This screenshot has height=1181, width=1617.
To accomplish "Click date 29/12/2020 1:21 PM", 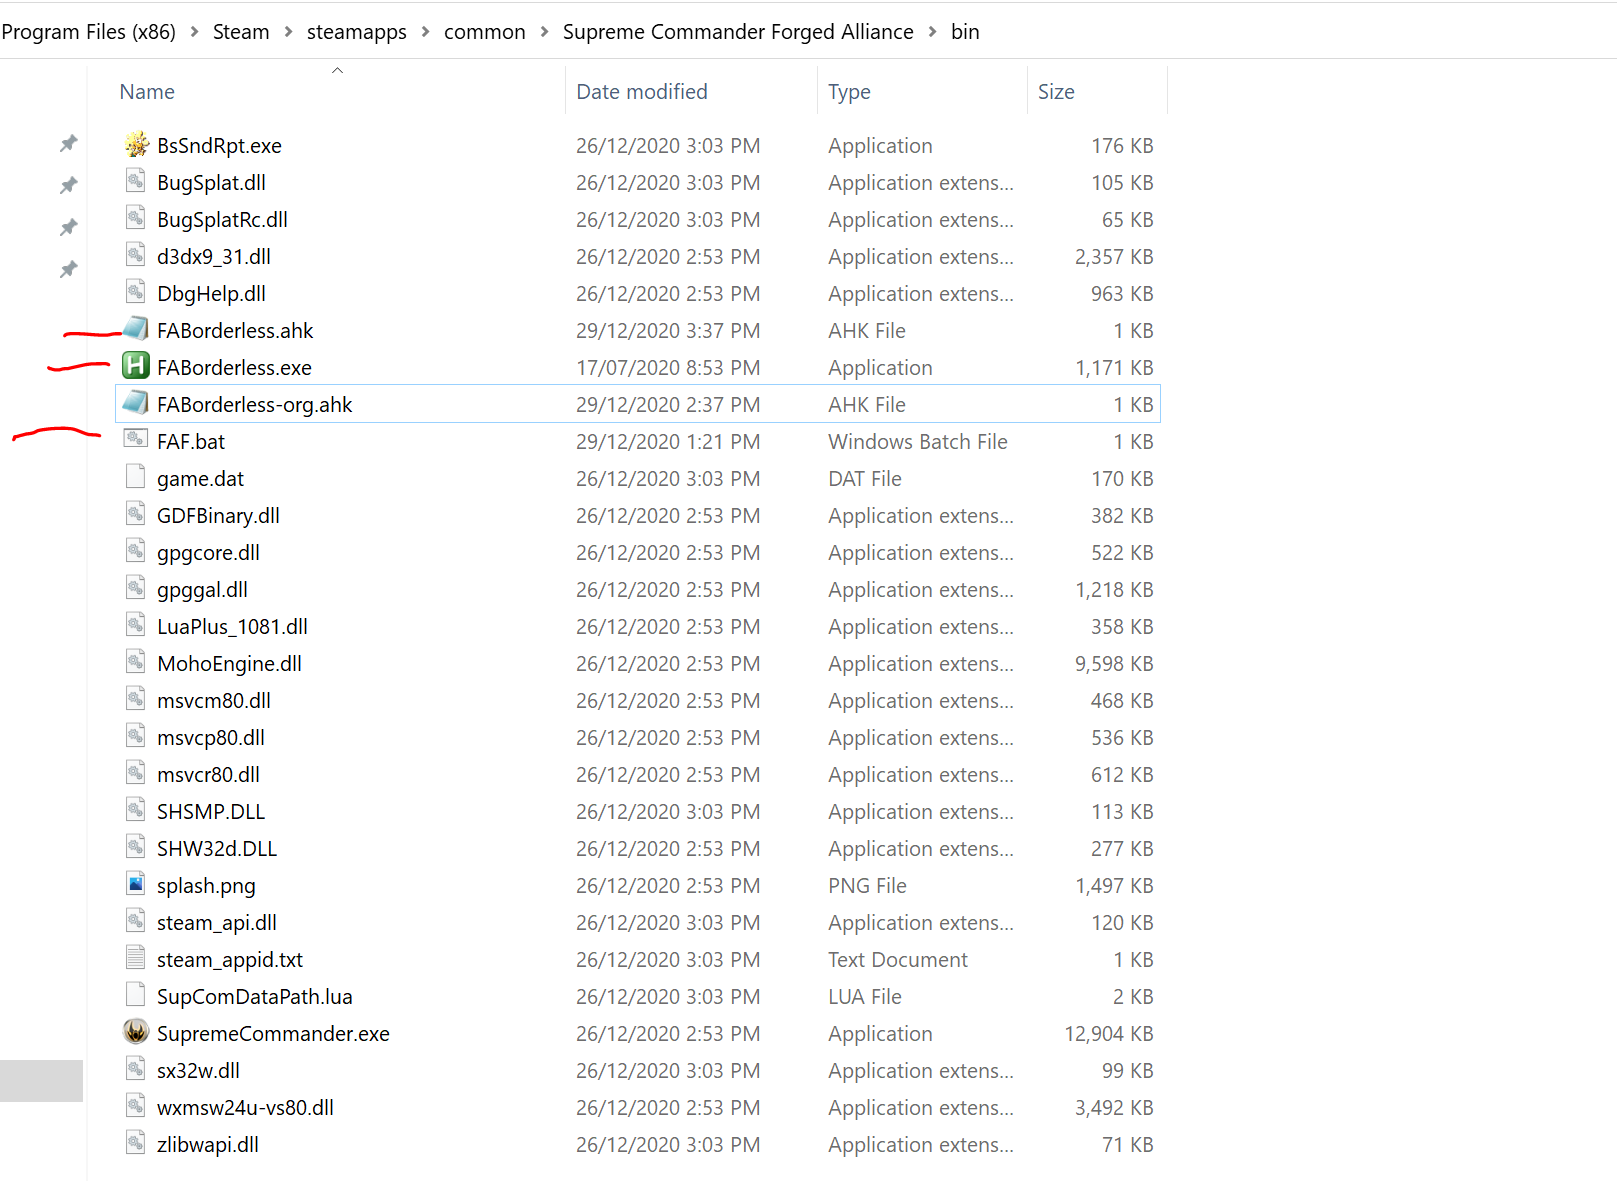I will [x=668, y=442].
